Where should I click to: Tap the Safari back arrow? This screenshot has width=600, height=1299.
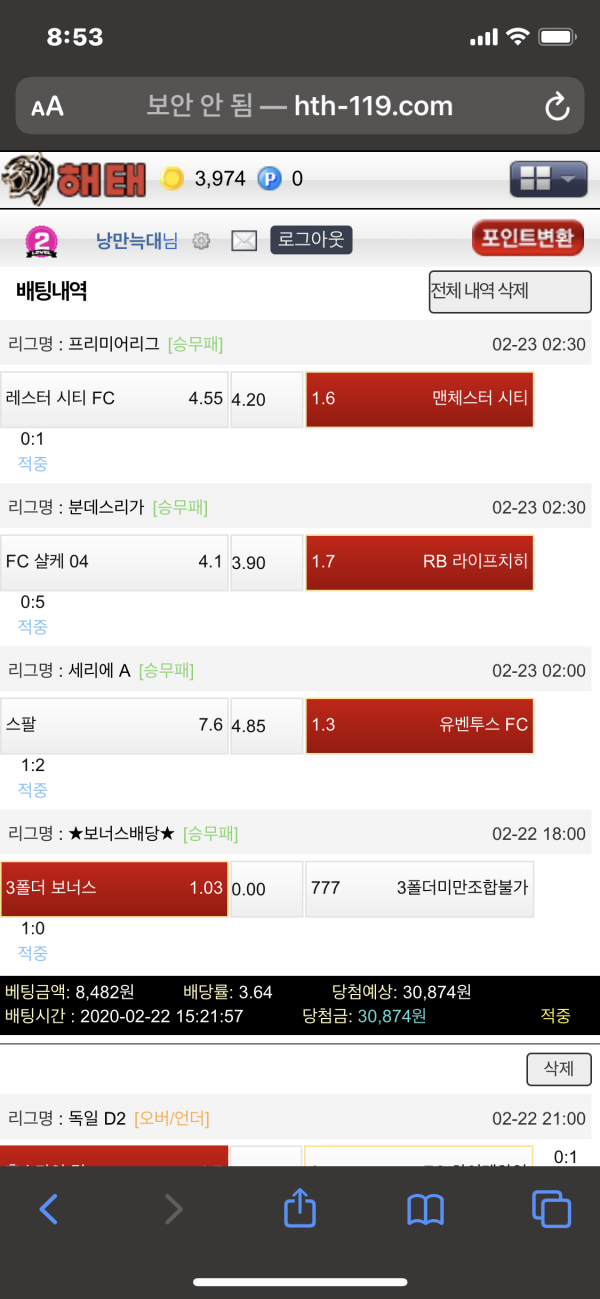(x=48, y=1209)
